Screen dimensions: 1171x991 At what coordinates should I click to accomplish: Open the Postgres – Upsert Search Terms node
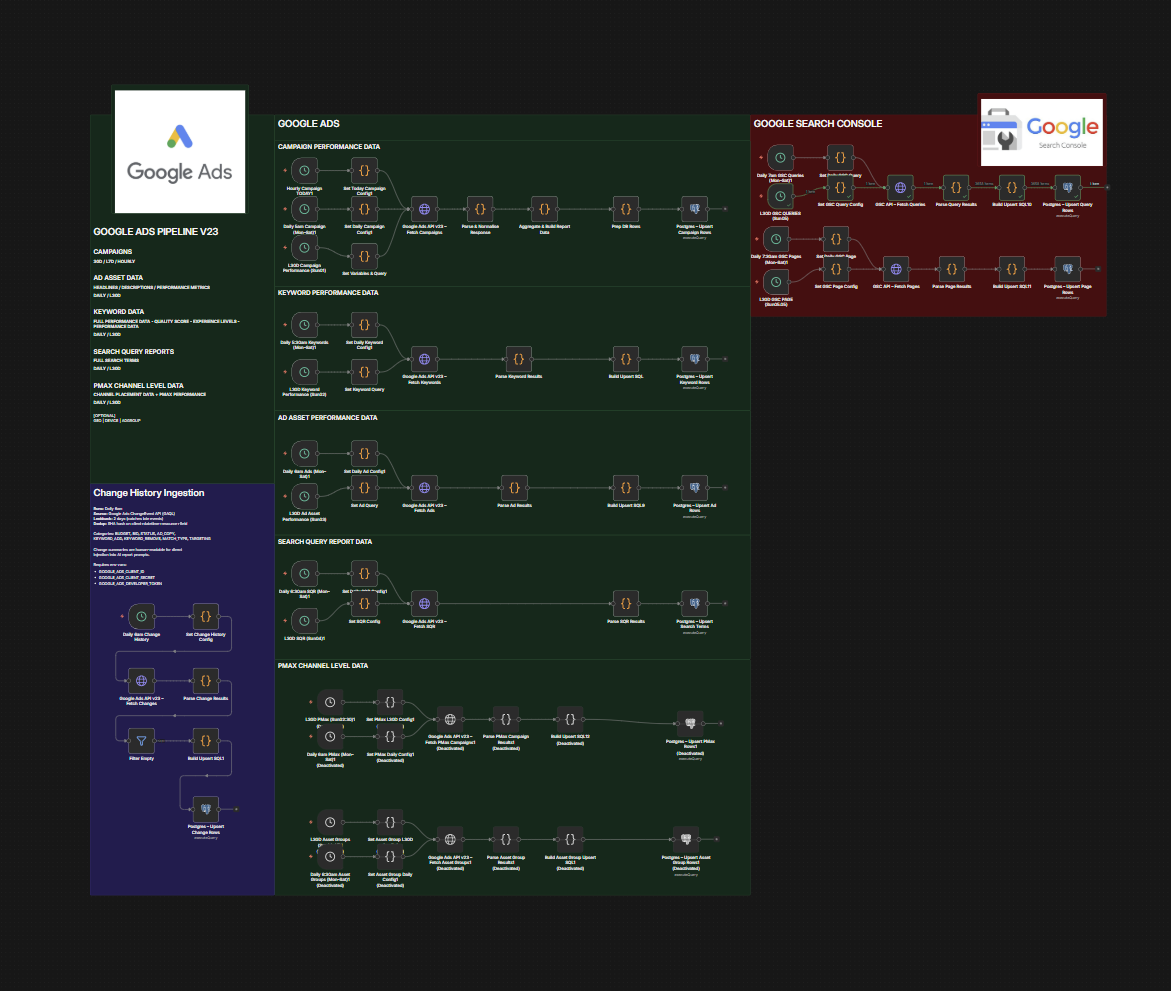click(695, 603)
